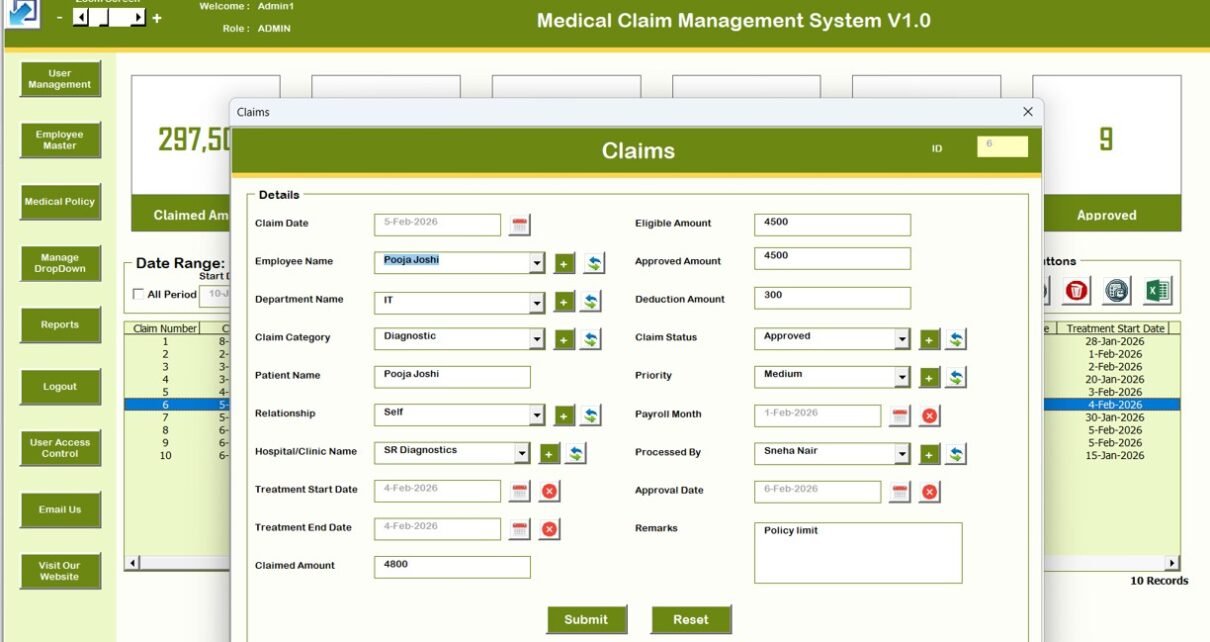Open the Relationship dropdown list
The height and width of the screenshot is (642, 1210).
tap(537, 415)
